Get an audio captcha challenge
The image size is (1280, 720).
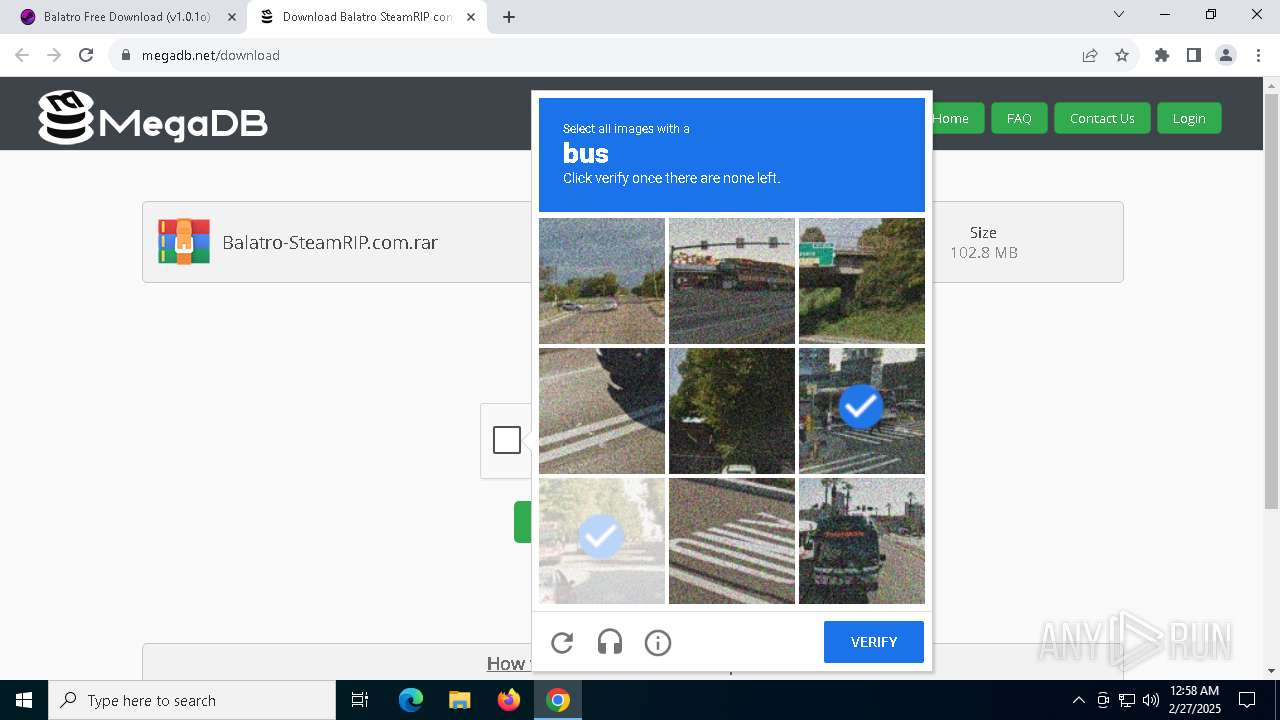610,642
